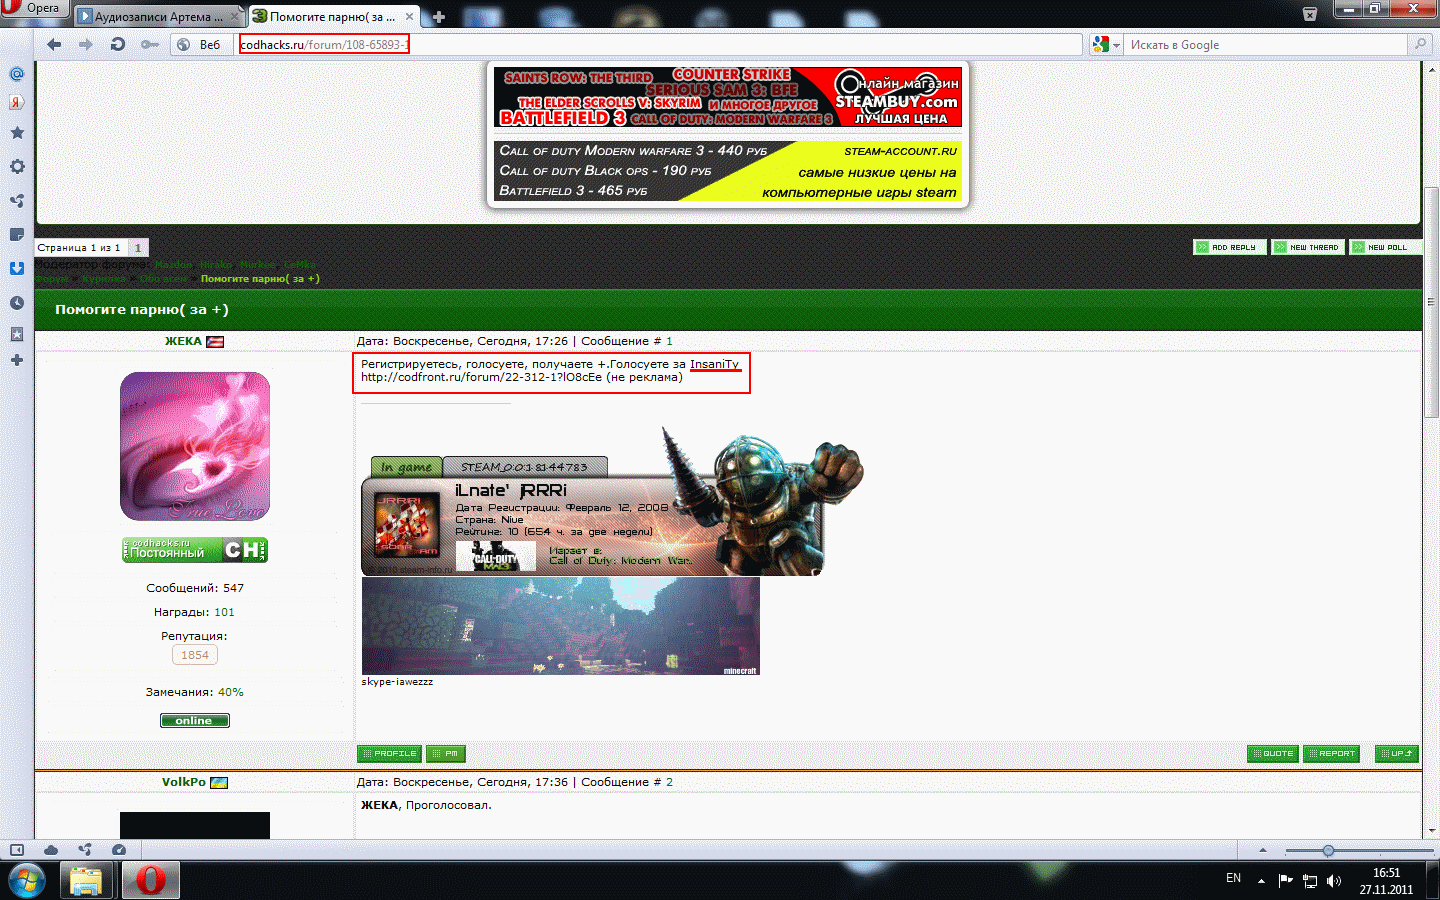Switch to the Аудиозаписи Артема tab
This screenshot has height=900, width=1440.
click(153, 17)
